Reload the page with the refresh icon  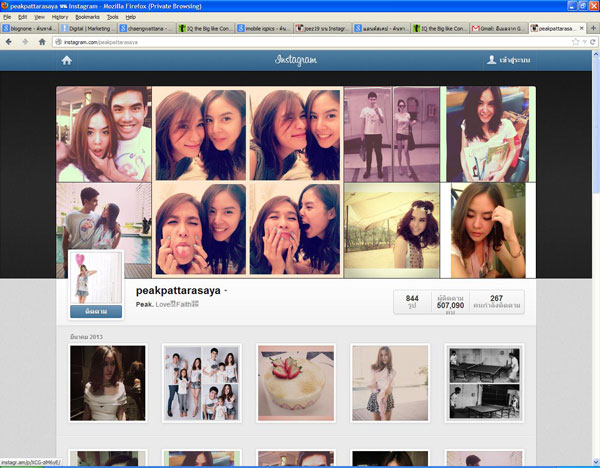pyautogui.click(x=592, y=42)
